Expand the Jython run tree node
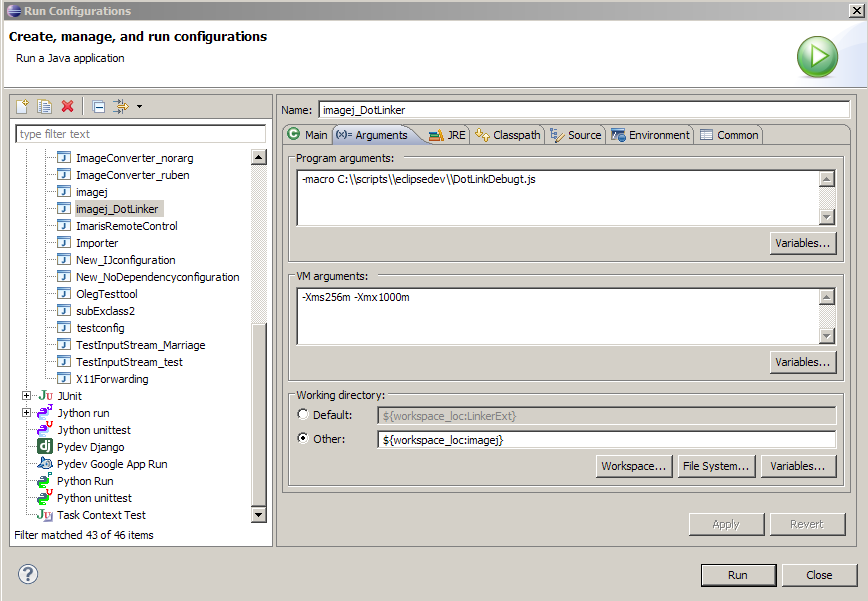868x601 pixels. (x=27, y=413)
